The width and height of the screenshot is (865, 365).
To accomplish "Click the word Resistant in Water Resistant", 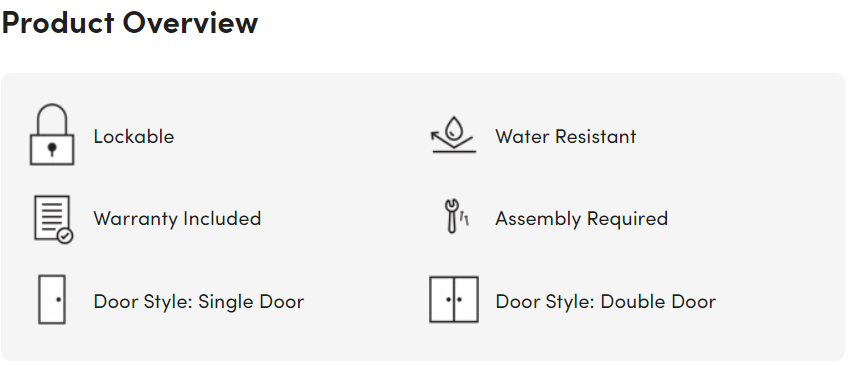I will pyautogui.click(x=595, y=136).
